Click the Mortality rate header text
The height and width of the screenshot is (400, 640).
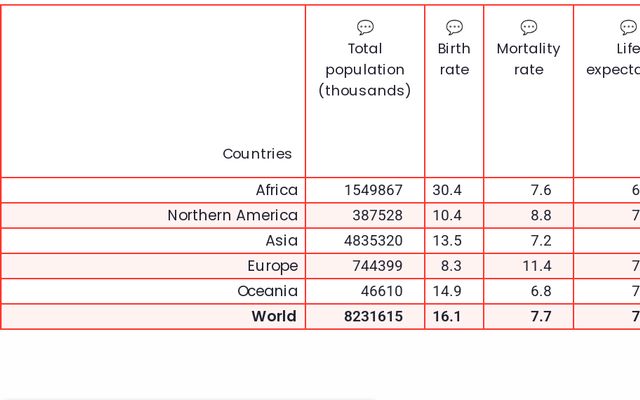coord(528,59)
